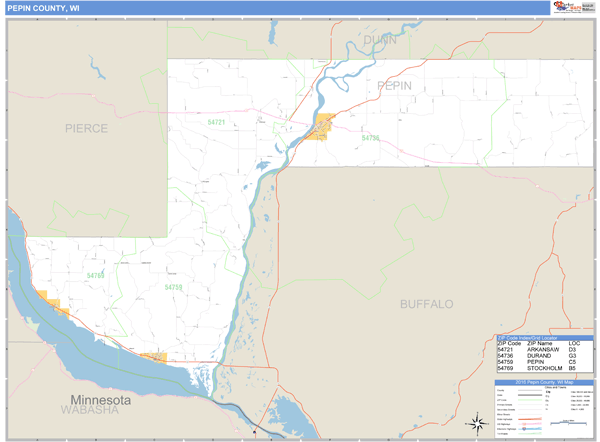Click grid location B5 in the table
The height and width of the screenshot is (442, 600).
click(572, 368)
